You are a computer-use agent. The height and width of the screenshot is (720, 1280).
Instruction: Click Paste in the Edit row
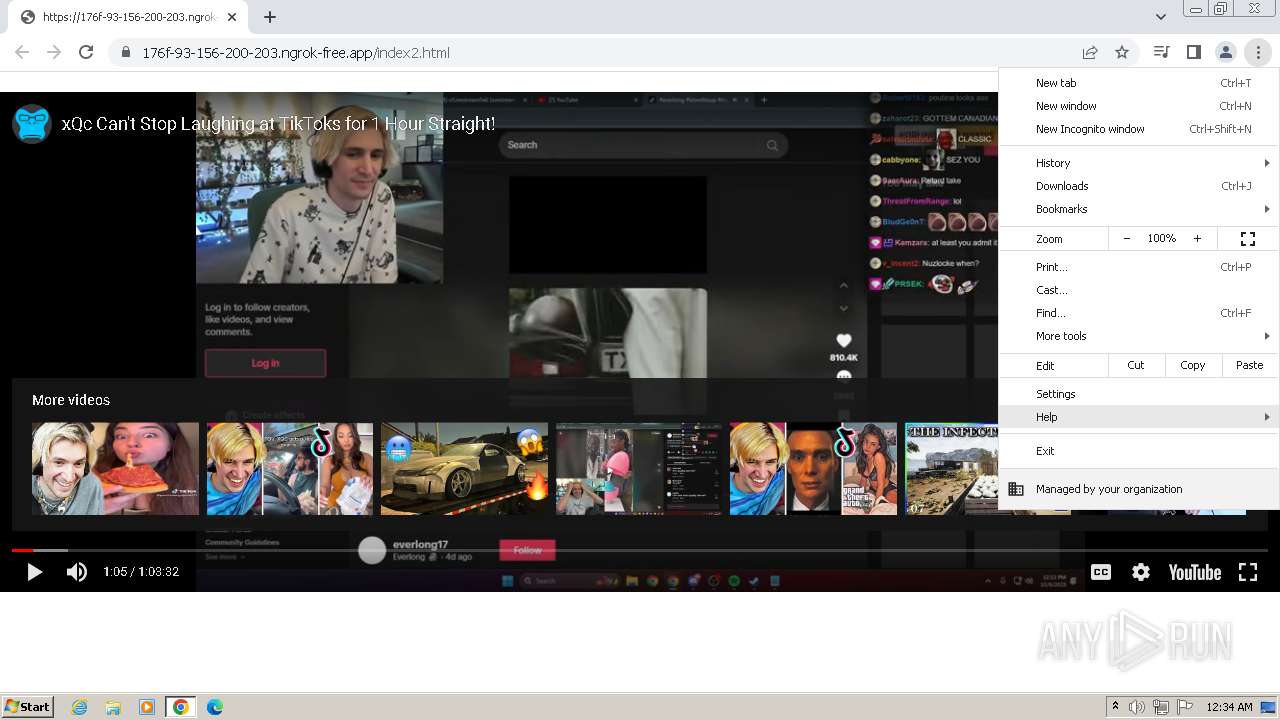pos(1249,365)
